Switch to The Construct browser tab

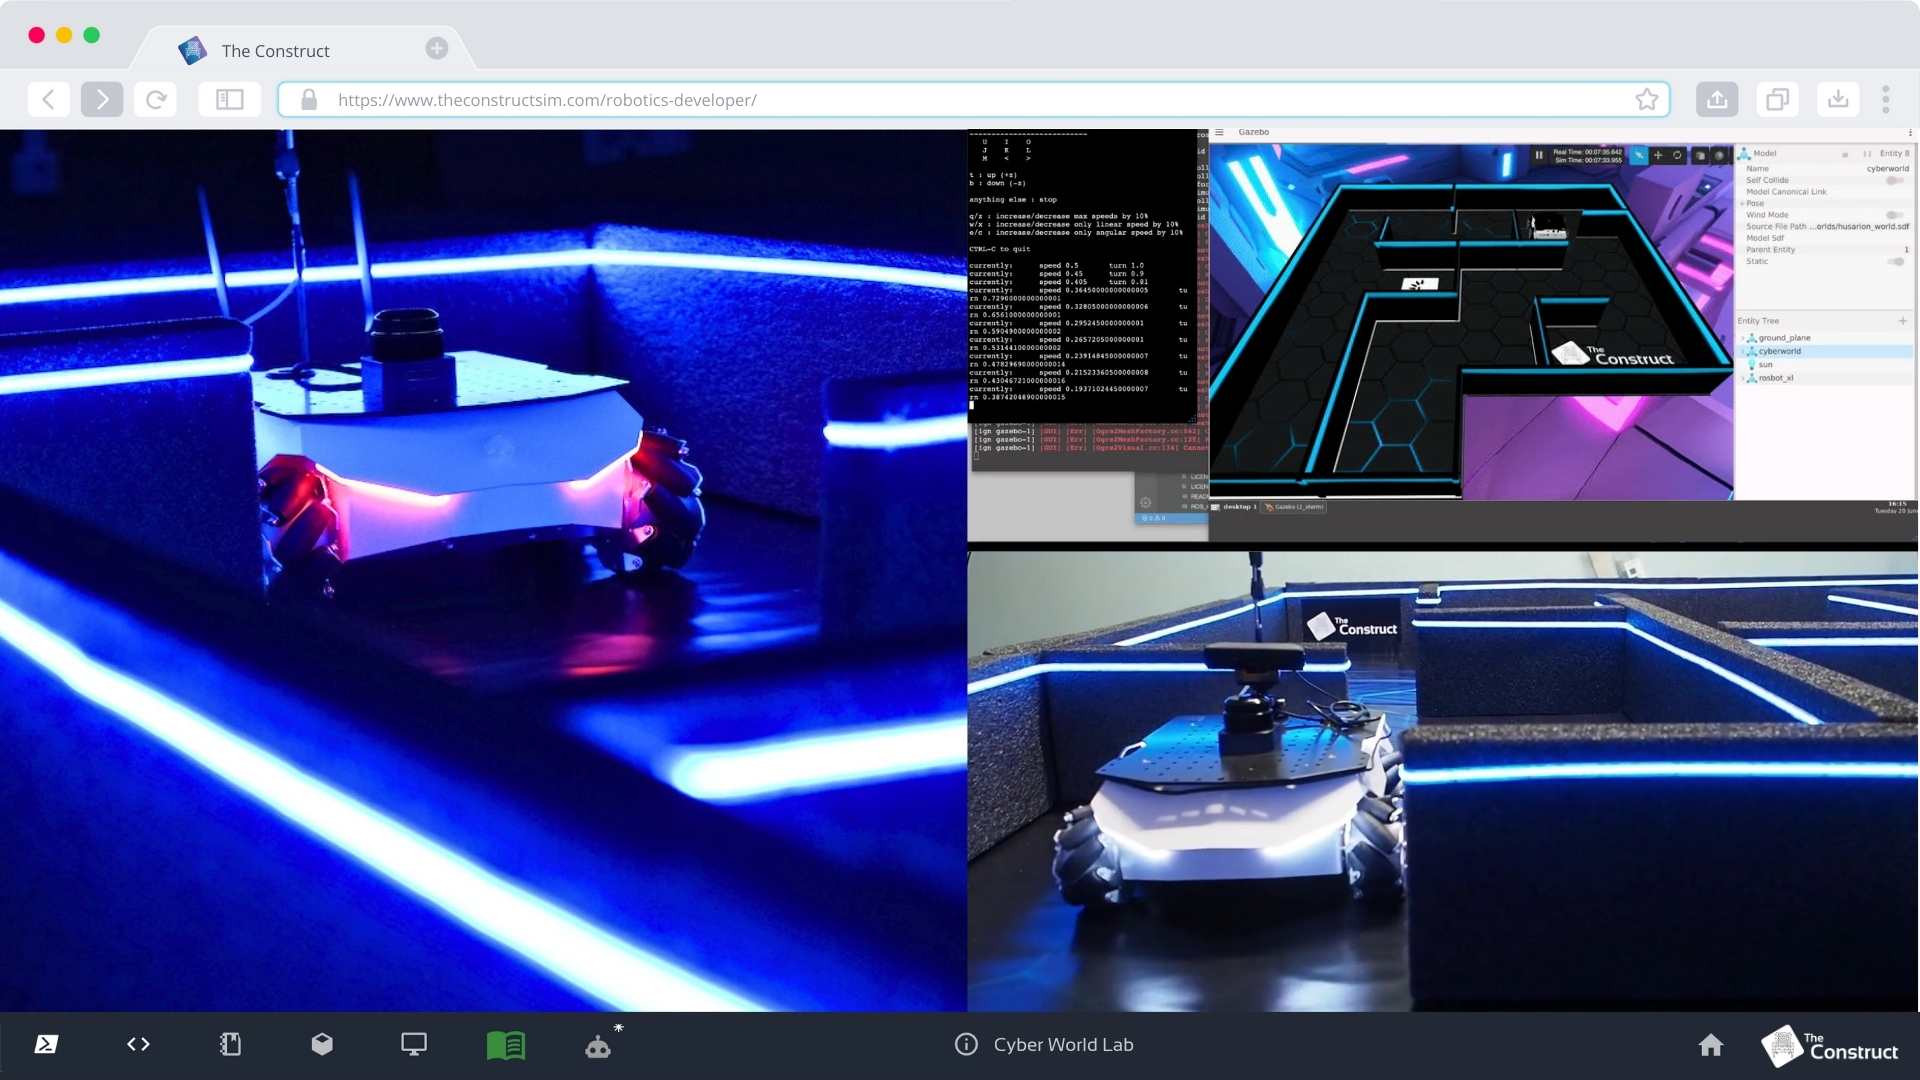coord(276,50)
